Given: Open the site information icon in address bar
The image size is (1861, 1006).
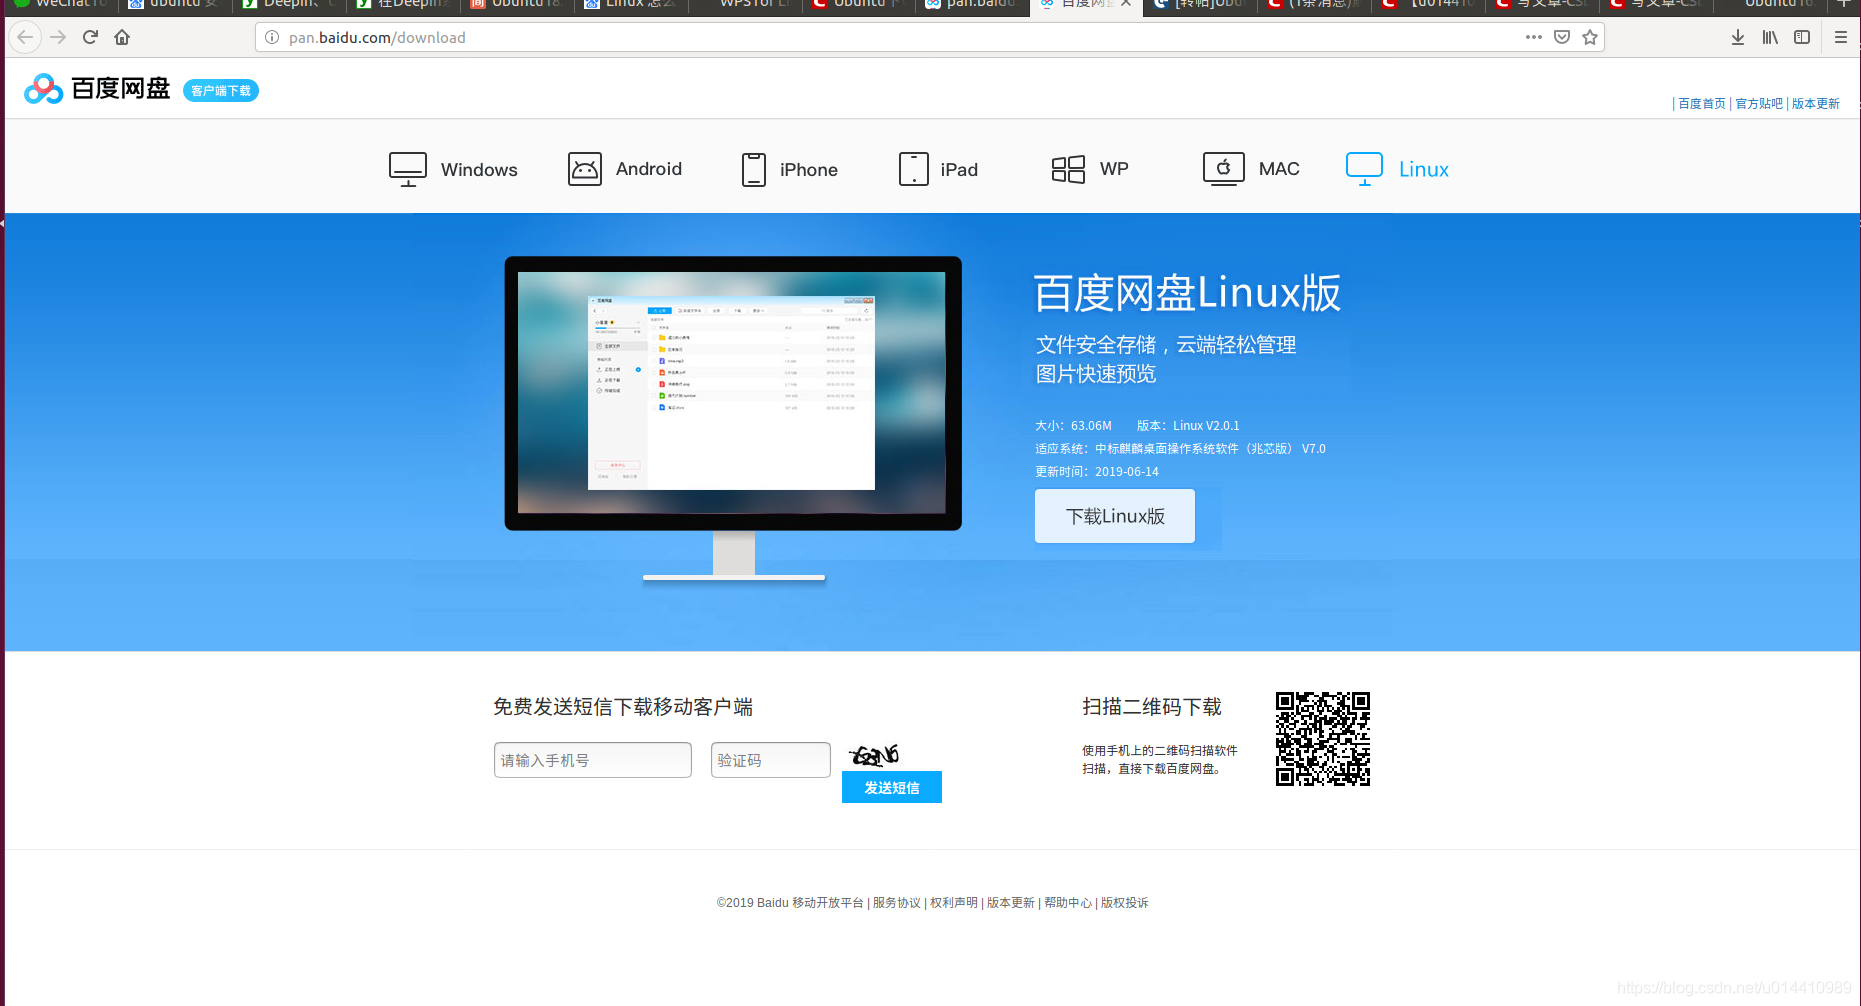Looking at the screenshot, I should tap(272, 38).
